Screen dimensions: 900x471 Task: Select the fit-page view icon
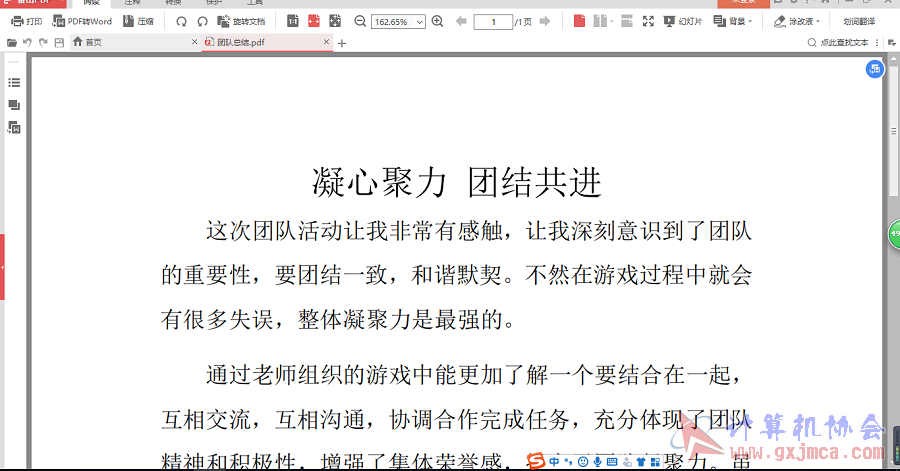point(335,21)
